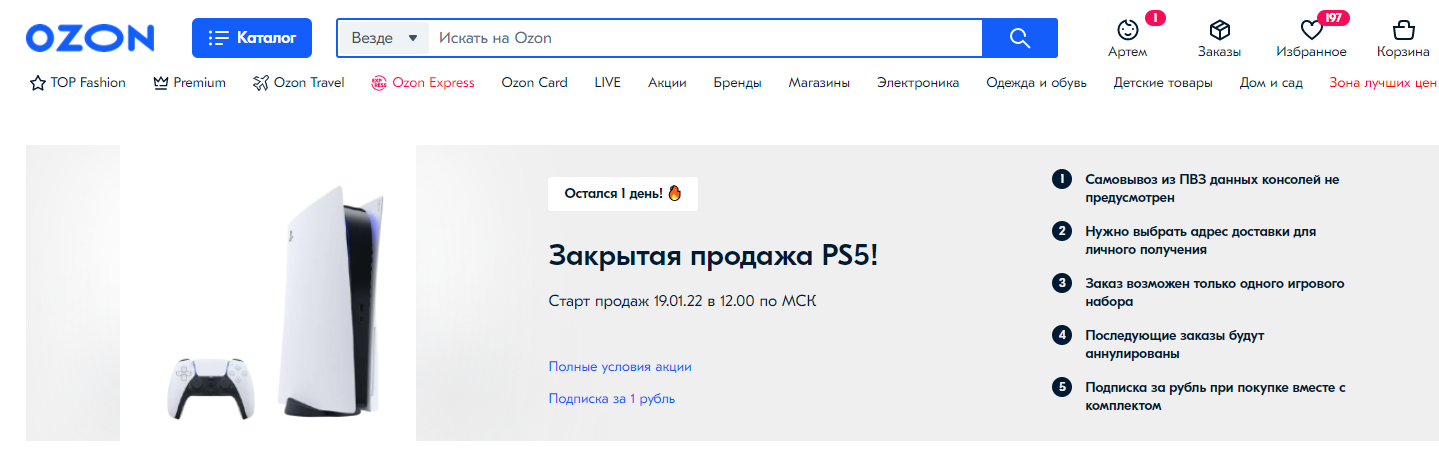Click the list icon in Каталог button
The height and width of the screenshot is (473, 1439).
pos(218,38)
